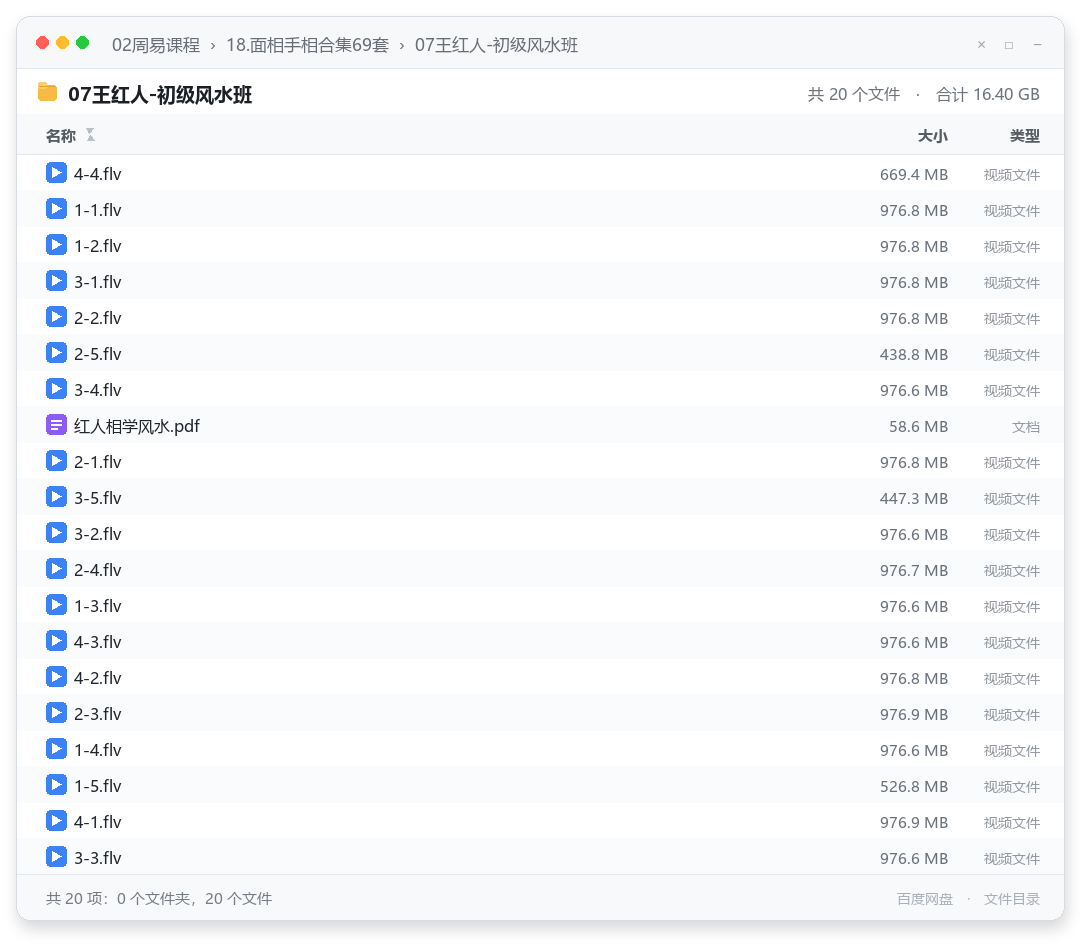Click the 669.4 MB size value
This screenshot has height=944, width=1080.
913,175
